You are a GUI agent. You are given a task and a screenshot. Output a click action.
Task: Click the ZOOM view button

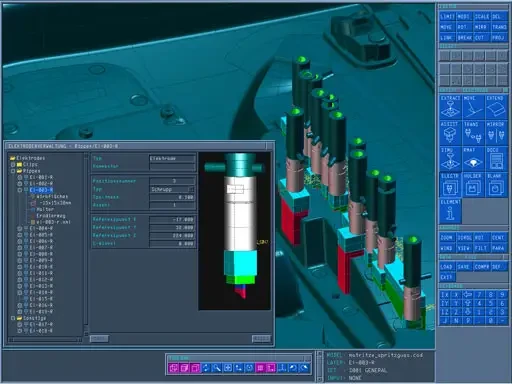tap(448, 238)
